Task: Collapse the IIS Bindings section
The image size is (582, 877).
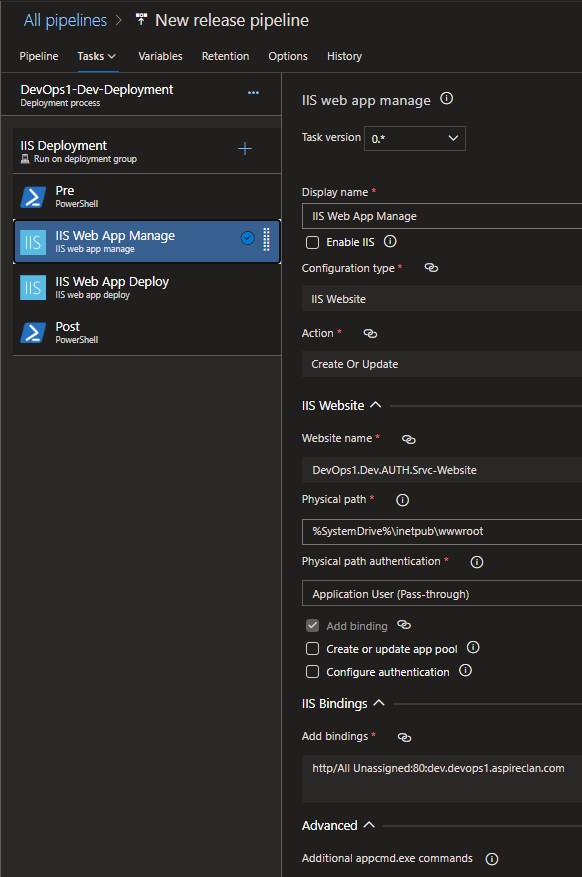Action: point(379,702)
